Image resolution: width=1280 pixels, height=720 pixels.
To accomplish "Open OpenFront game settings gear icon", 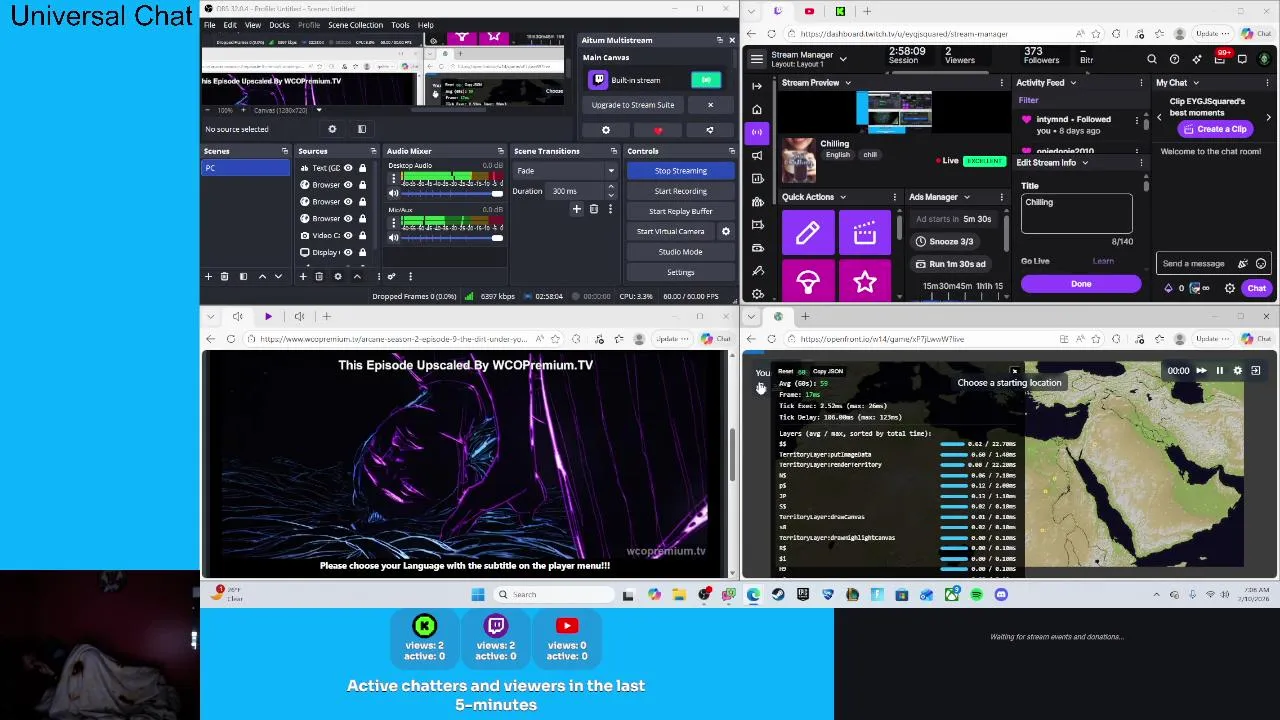I will (x=1237, y=371).
